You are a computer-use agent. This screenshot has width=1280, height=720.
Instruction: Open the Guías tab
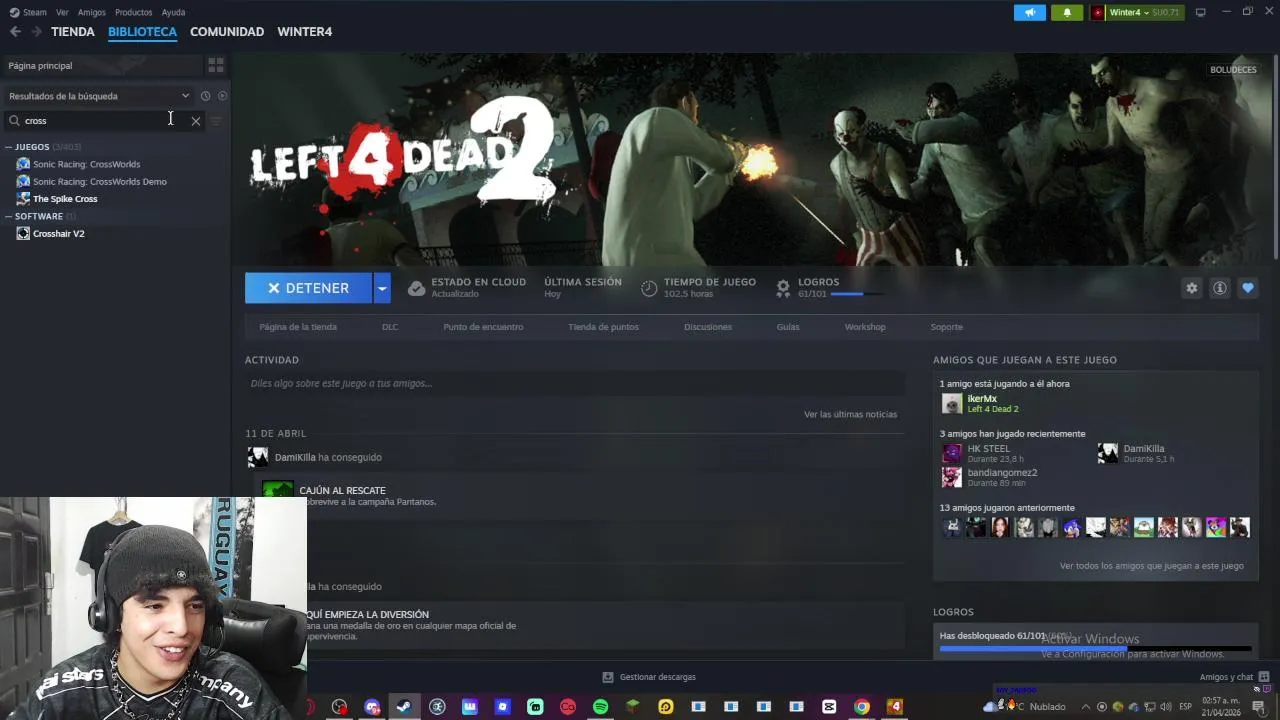[x=788, y=327]
